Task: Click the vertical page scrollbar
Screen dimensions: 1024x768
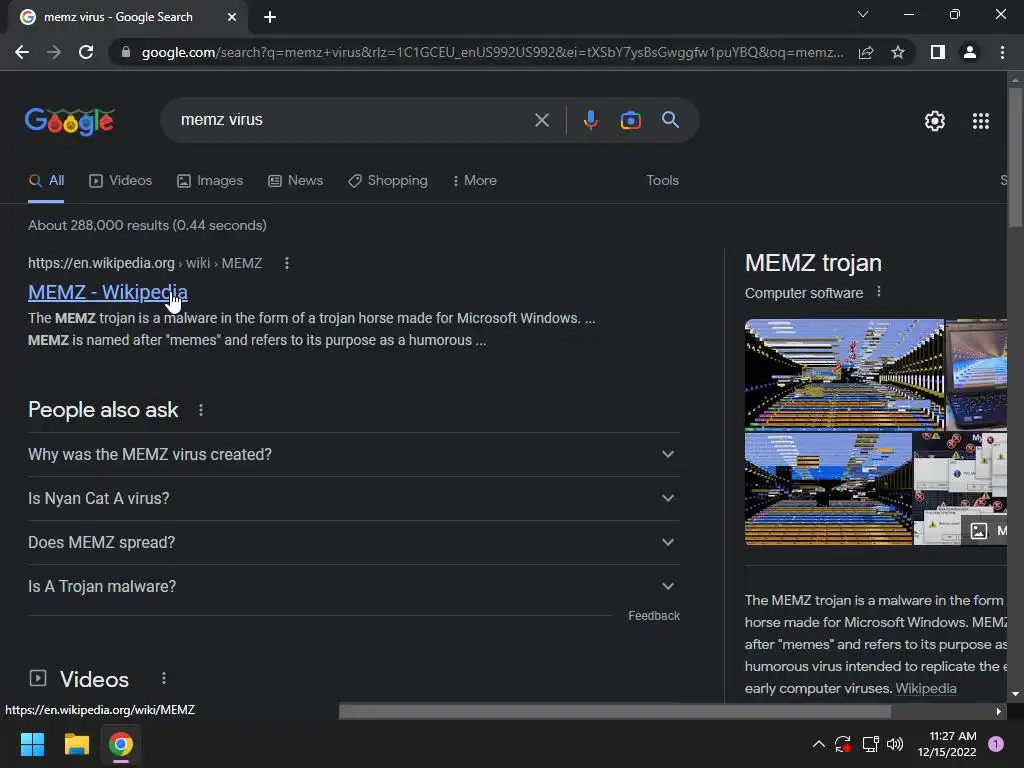Action: pyautogui.click(x=1015, y=157)
